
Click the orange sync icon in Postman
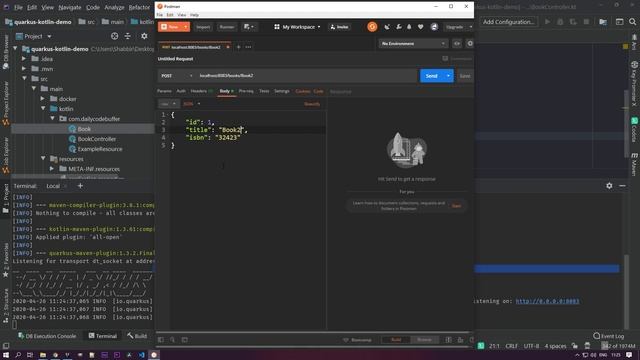(372, 27)
